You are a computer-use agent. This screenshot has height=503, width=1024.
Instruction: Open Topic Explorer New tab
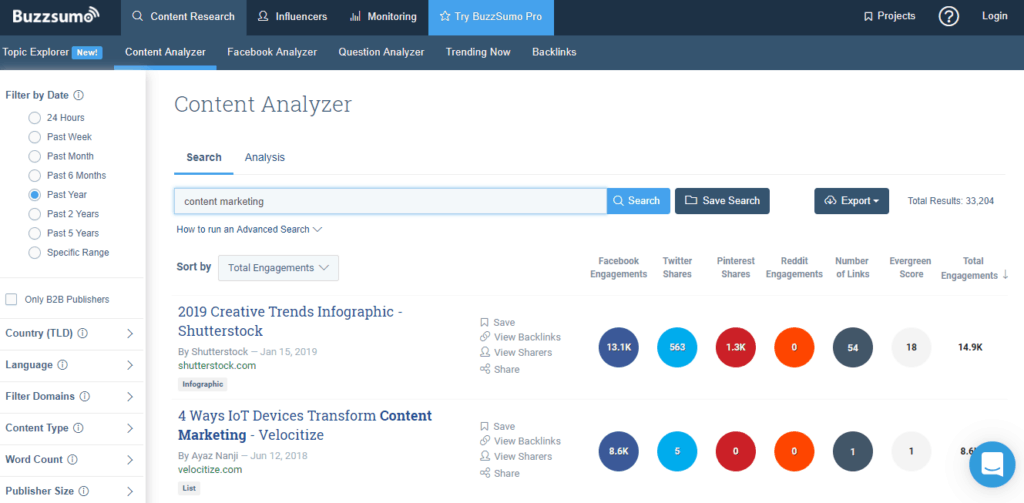pos(52,52)
